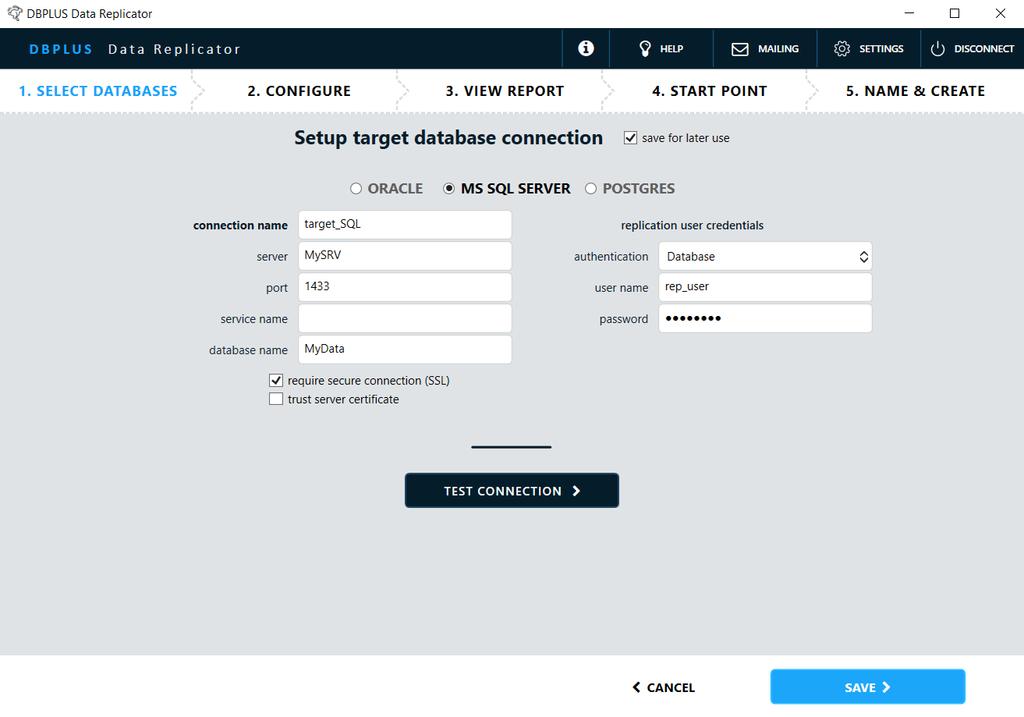Toggle save for later use checkbox

pos(630,138)
